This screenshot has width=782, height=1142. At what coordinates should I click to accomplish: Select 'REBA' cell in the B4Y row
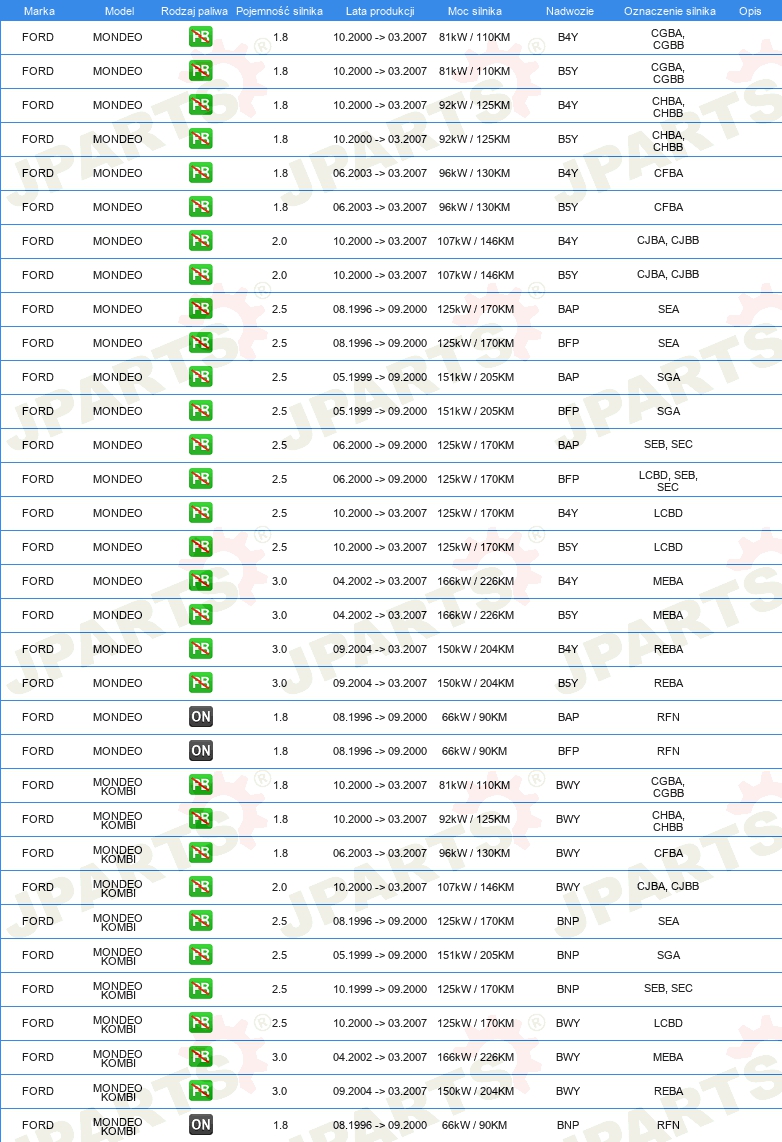pyautogui.click(x=668, y=649)
